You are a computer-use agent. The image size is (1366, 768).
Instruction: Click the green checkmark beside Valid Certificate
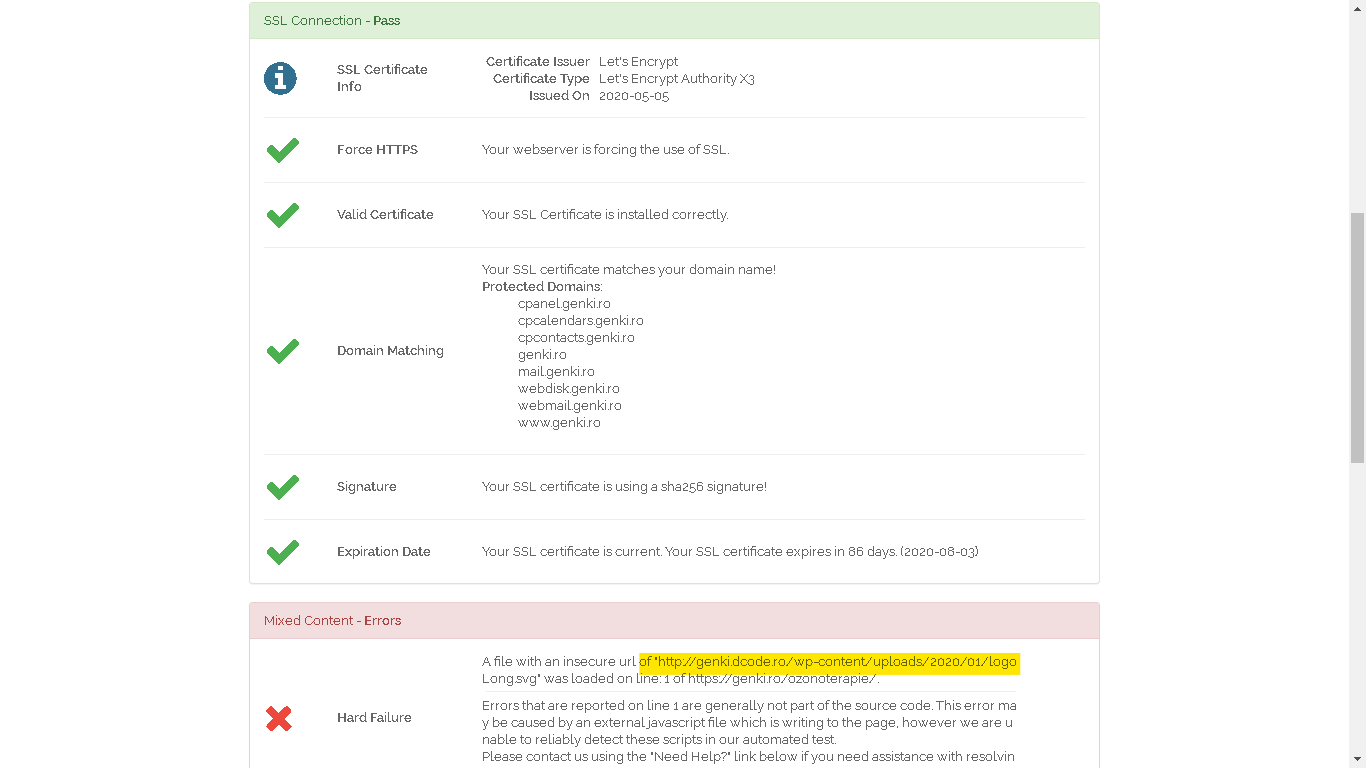(x=283, y=215)
